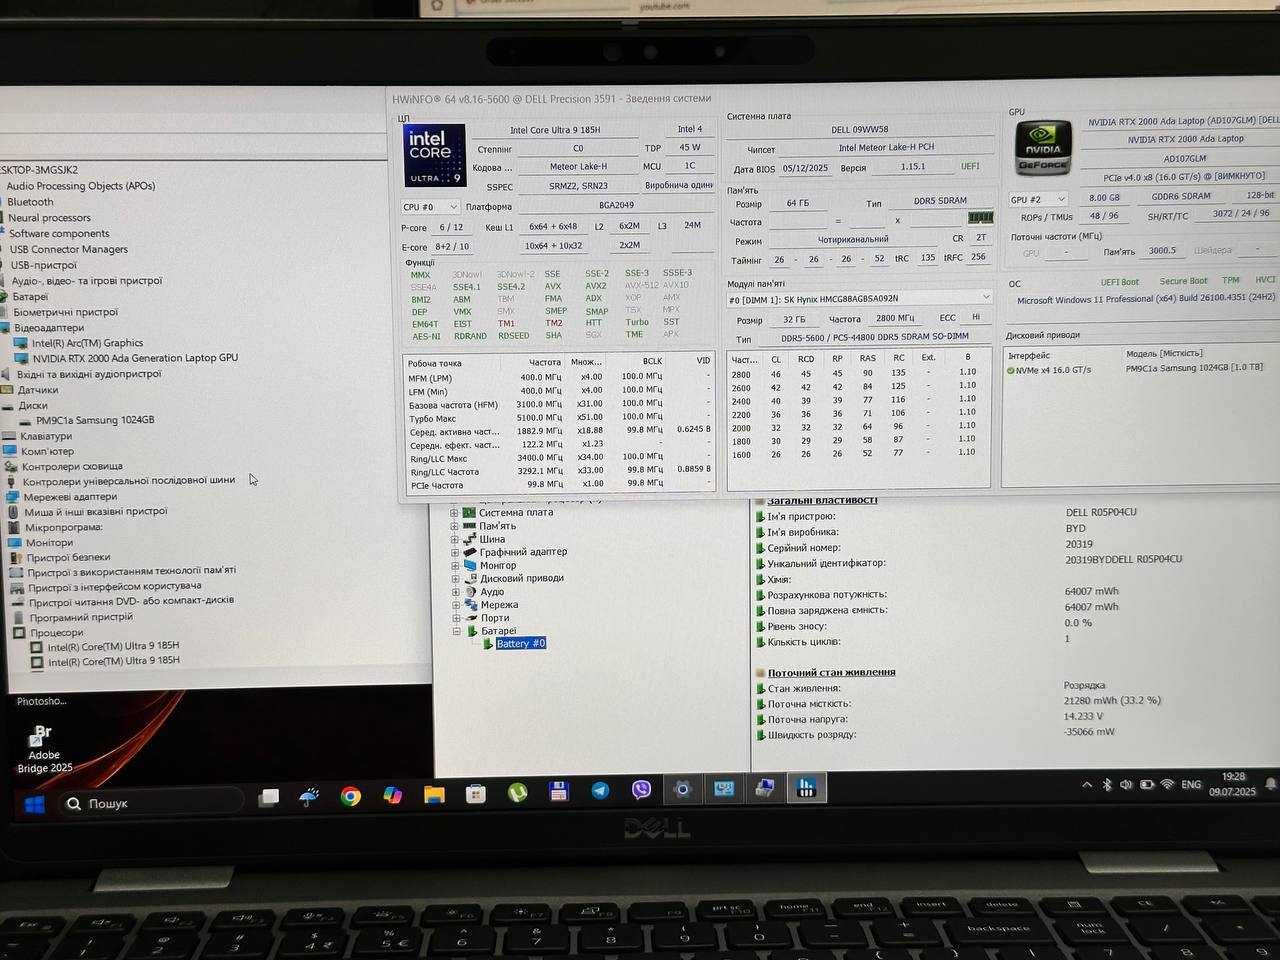This screenshot has width=1280, height=960.
Task: Click the Ring/LLC Частота row
Action: [559, 471]
